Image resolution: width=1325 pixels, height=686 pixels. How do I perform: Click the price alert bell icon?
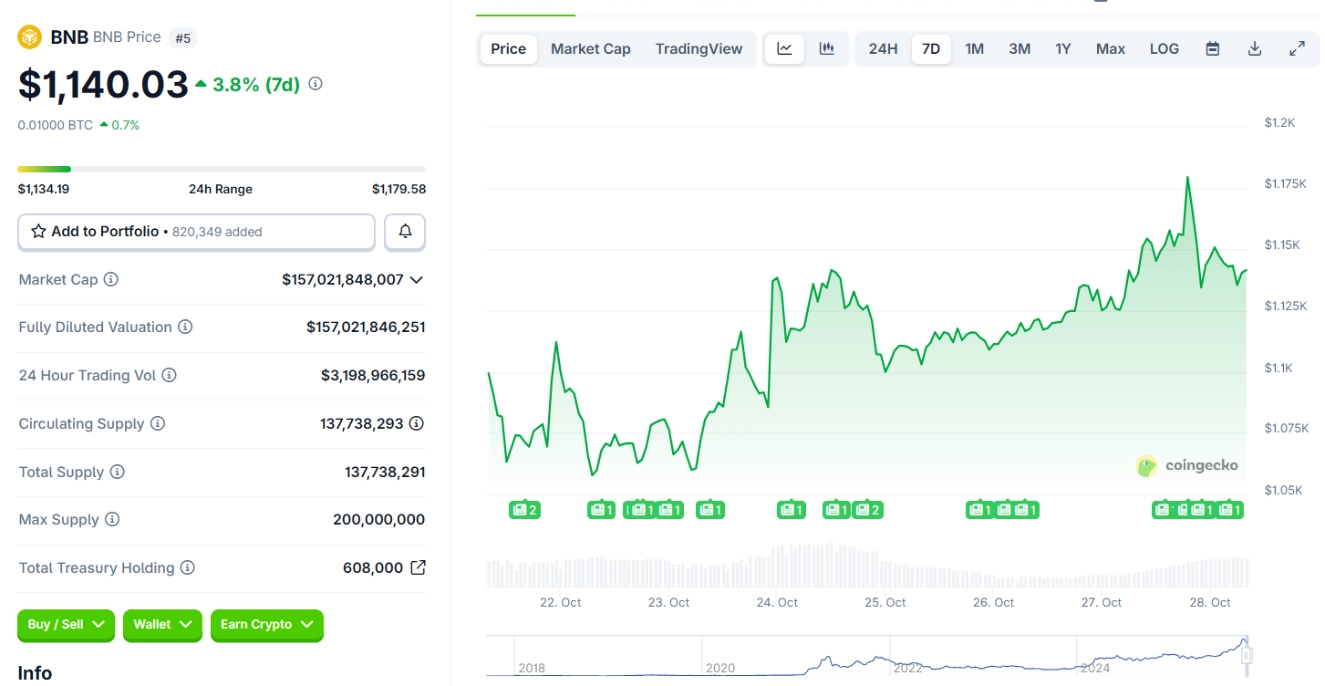coord(405,232)
